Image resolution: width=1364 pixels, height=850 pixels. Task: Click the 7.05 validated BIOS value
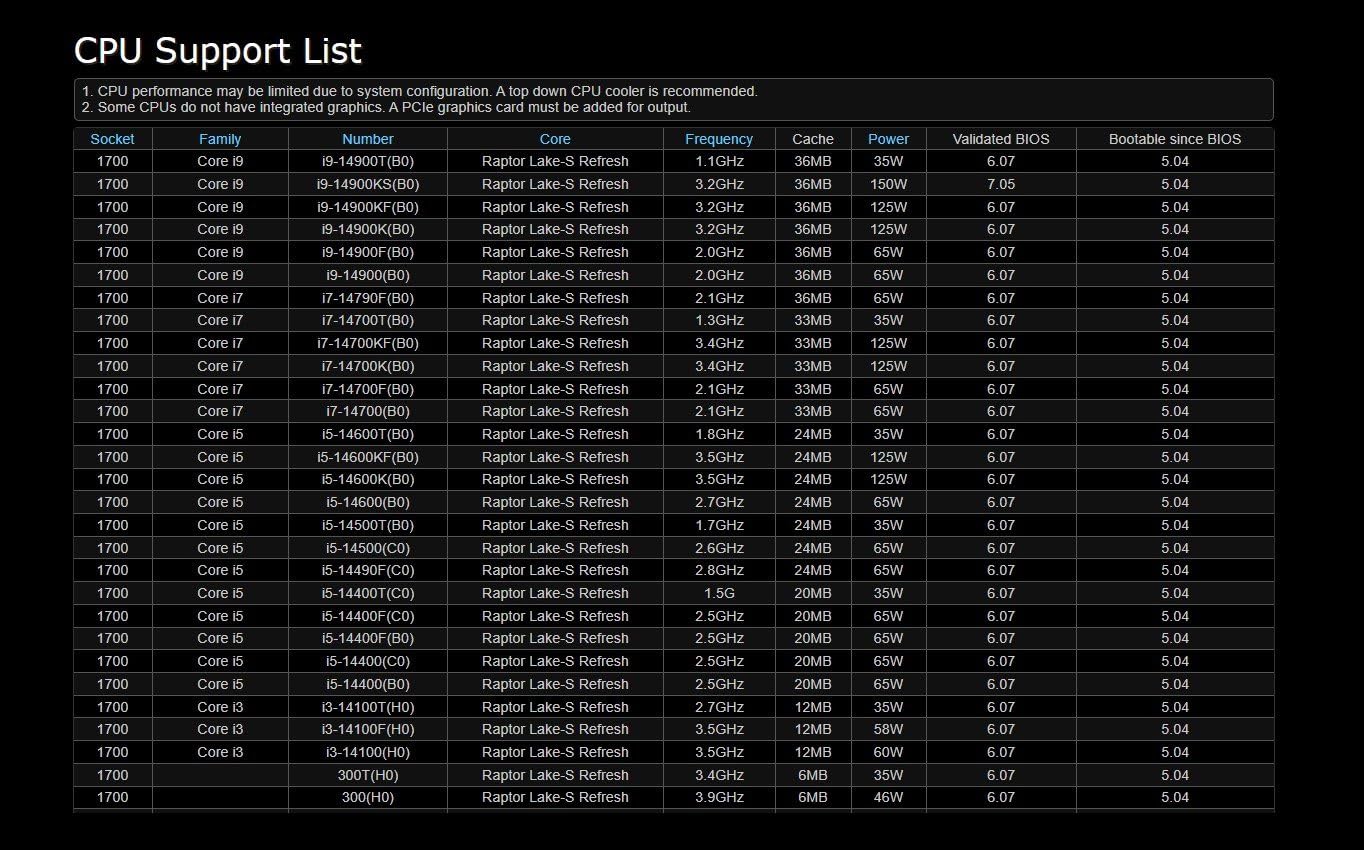1001,184
